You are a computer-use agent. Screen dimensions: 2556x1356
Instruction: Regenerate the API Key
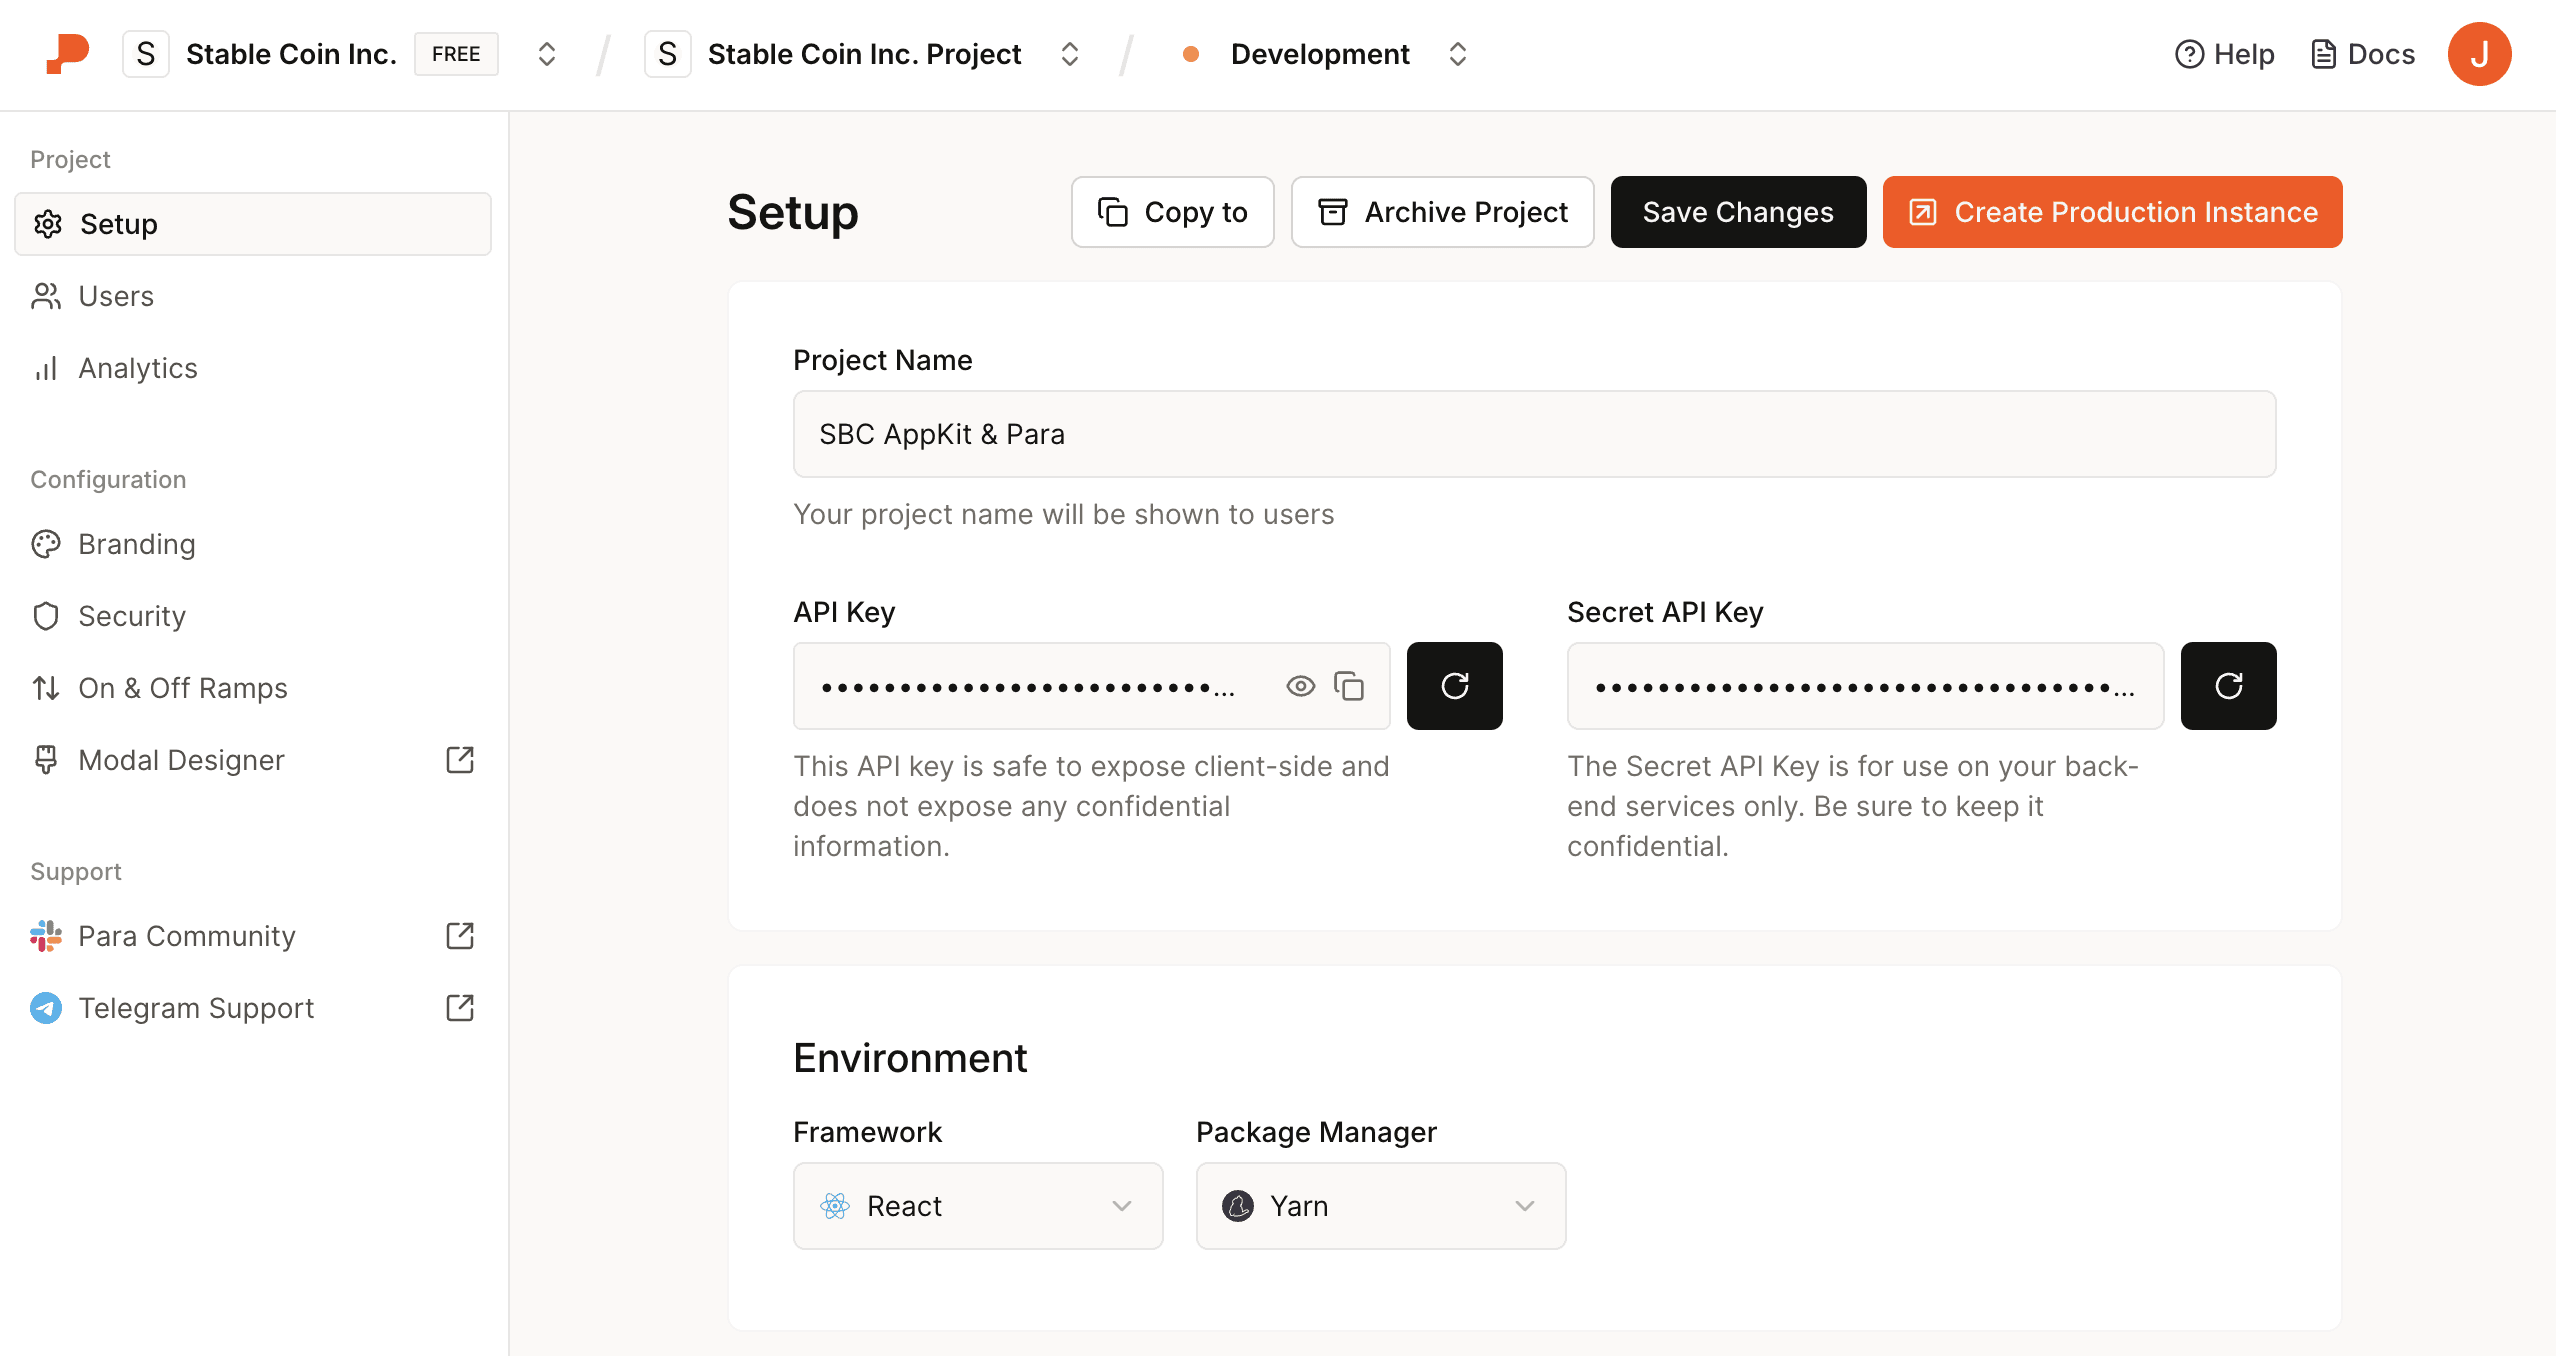click(1454, 686)
